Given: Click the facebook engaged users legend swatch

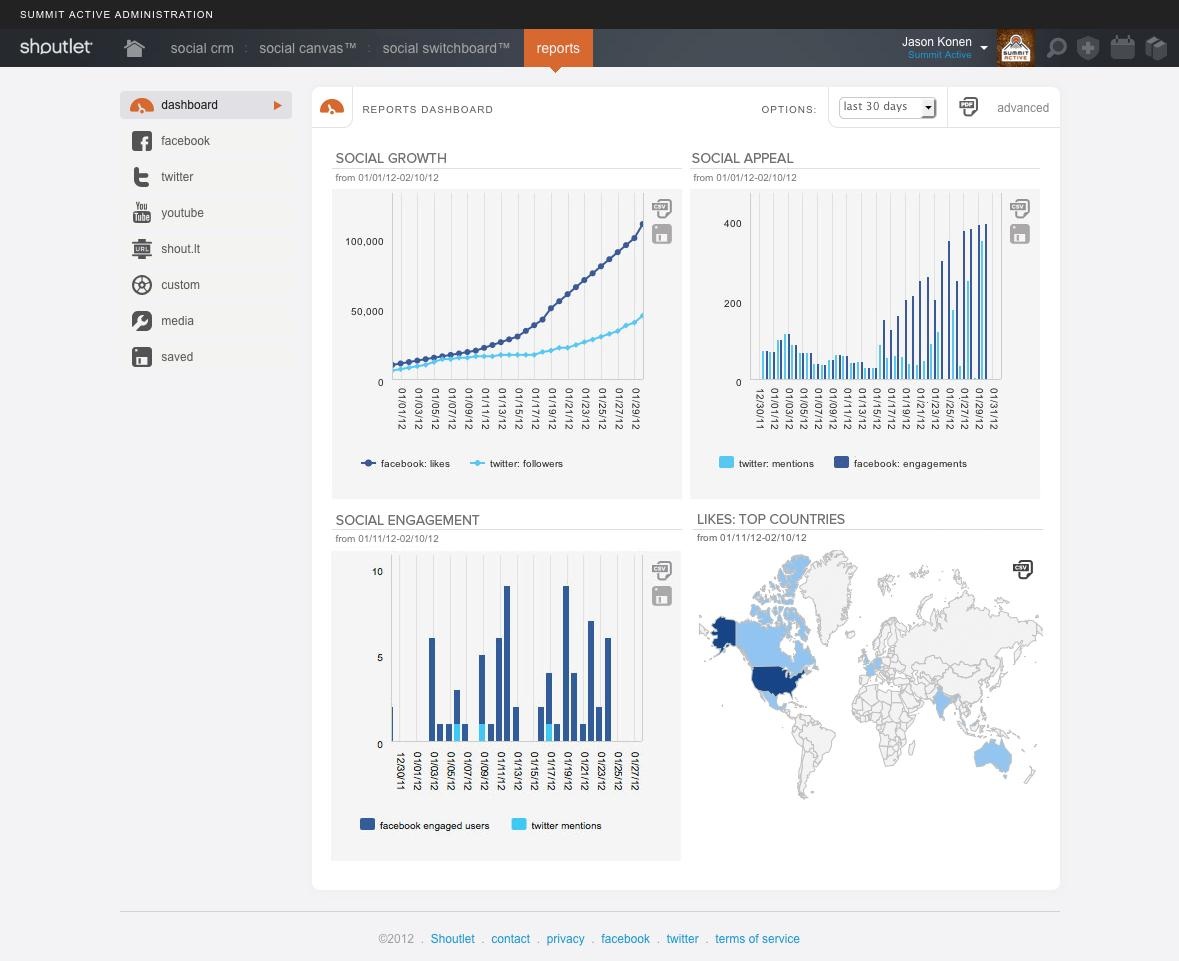Looking at the screenshot, I should tap(368, 824).
